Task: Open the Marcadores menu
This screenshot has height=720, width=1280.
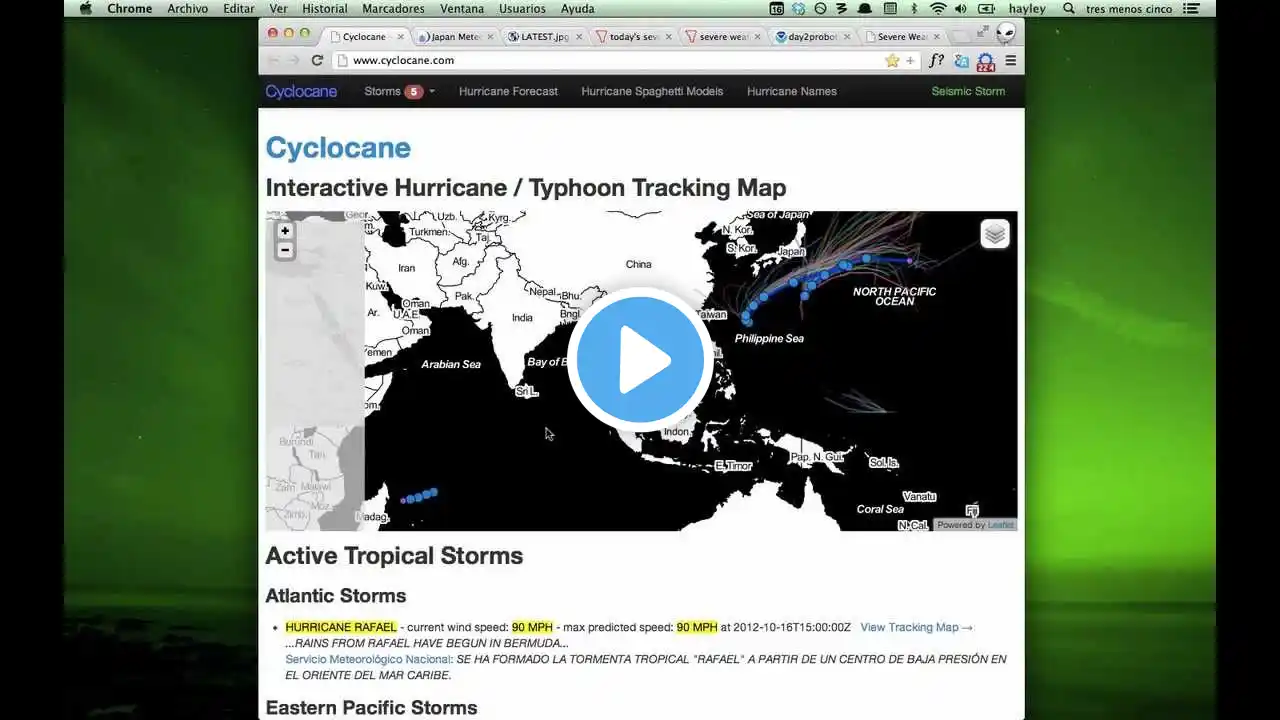Action: pyautogui.click(x=393, y=8)
